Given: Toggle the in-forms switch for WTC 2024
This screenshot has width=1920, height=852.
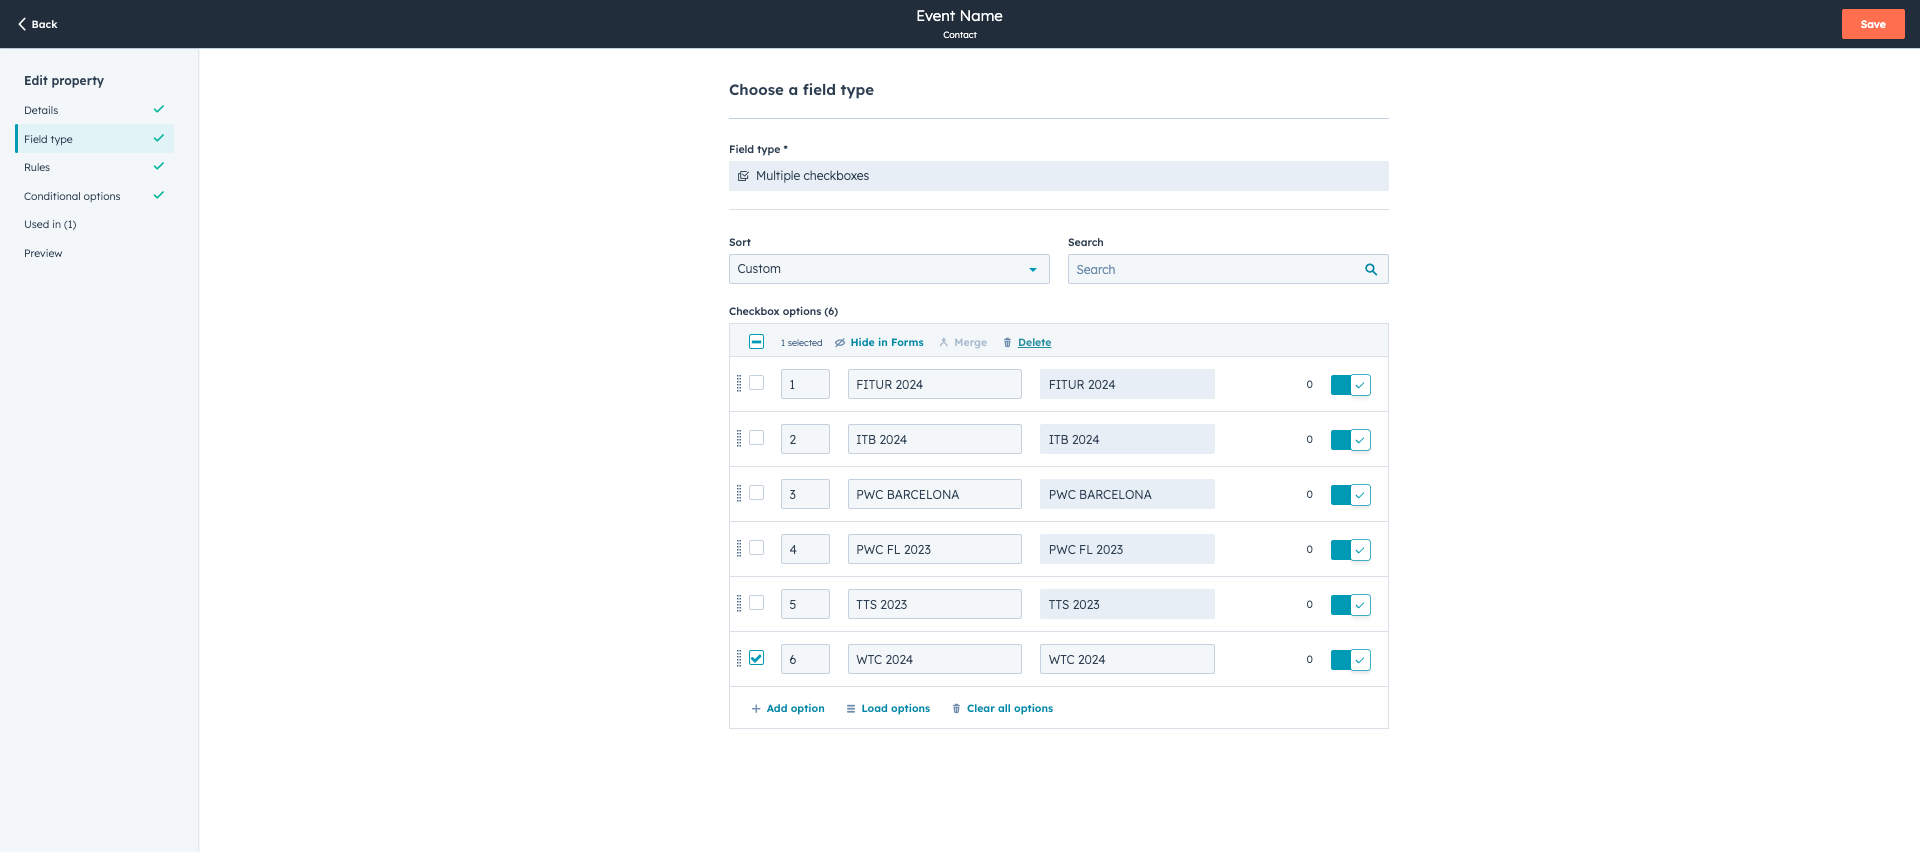Looking at the screenshot, I should (1350, 660).
